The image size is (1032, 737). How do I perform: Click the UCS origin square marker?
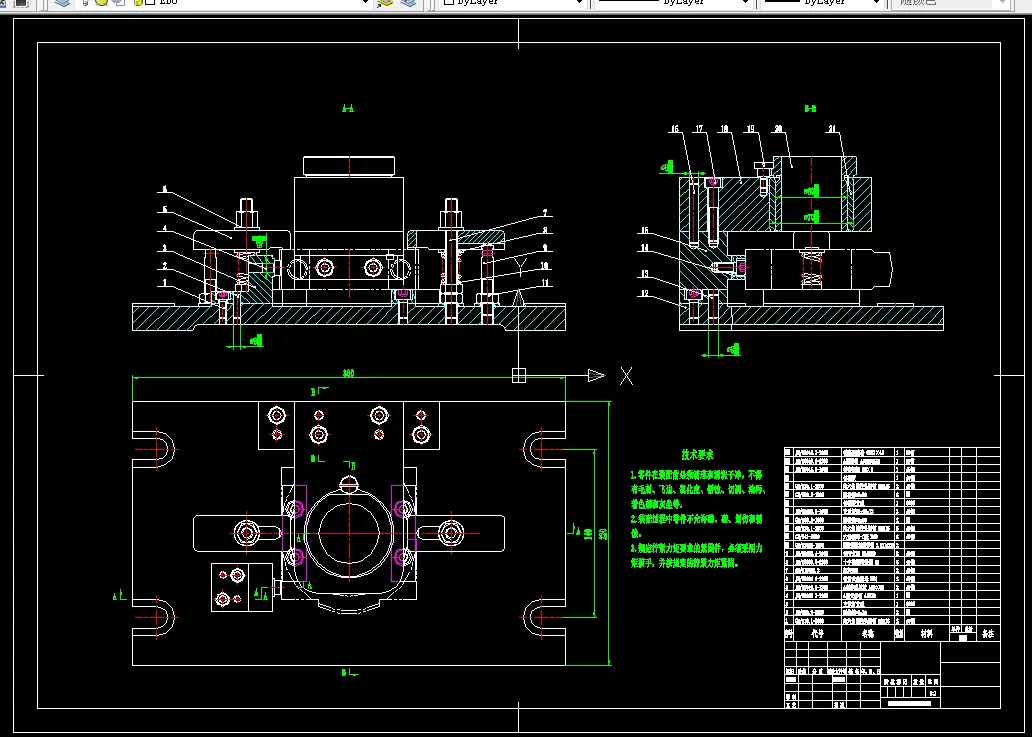(x=519, y=375)
